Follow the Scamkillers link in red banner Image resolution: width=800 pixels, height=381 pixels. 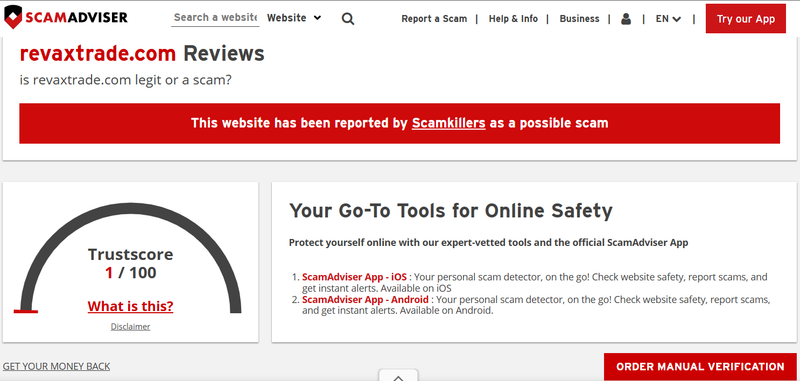pyautogui.click(x=448, y=123)
